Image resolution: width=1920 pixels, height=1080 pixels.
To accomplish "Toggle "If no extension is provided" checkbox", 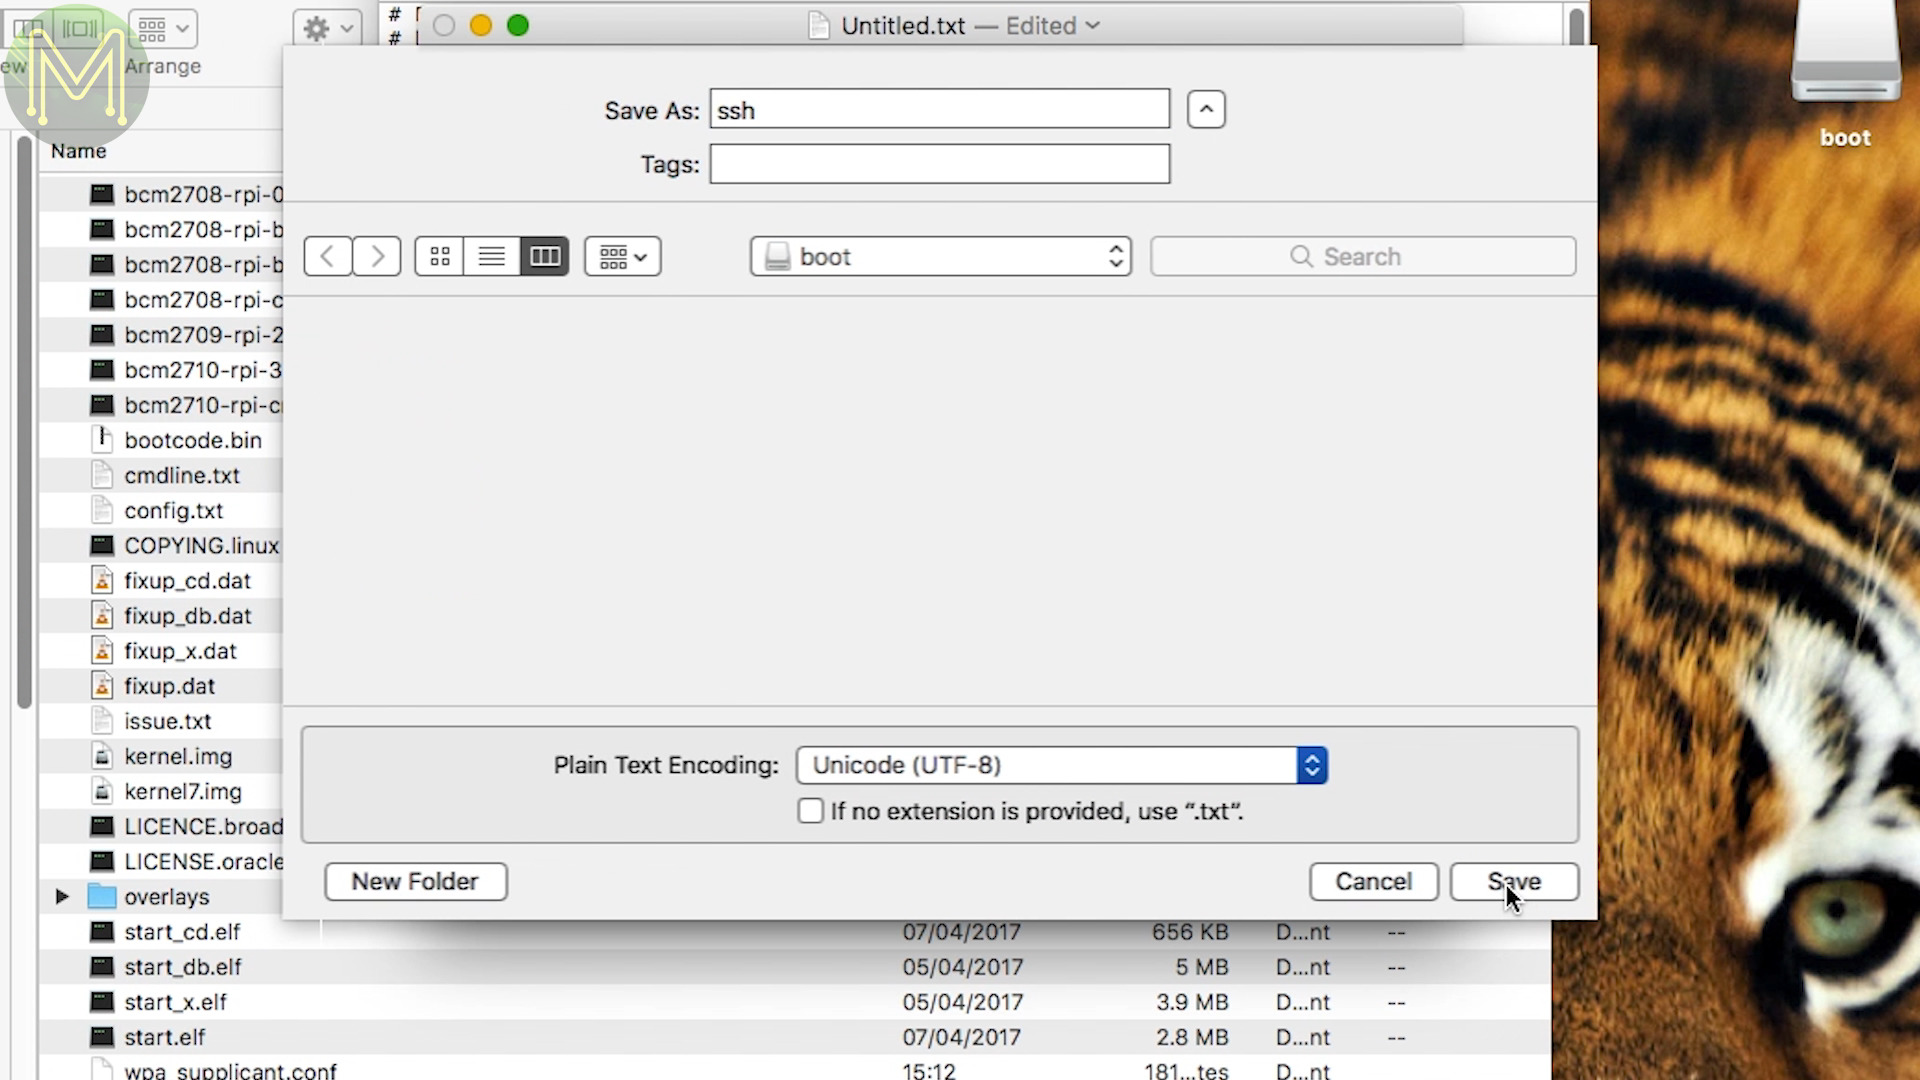I will (810, 811).
